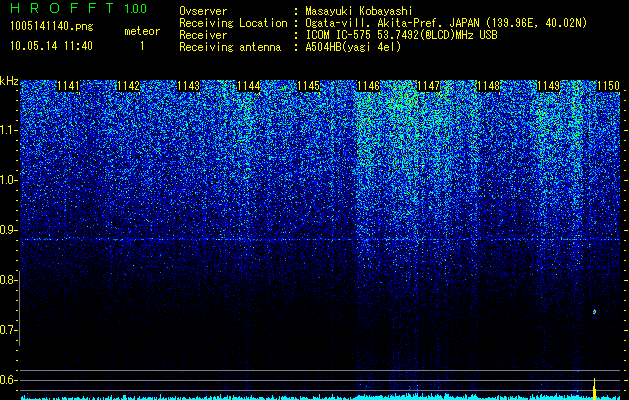Click the date stamp 10.05.14 11:40
This screenshot has height=400, width=629.
[52, 46]
